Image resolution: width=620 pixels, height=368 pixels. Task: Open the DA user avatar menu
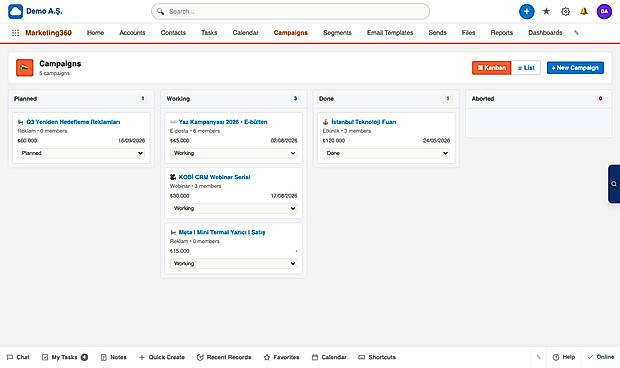pos(604,11)
